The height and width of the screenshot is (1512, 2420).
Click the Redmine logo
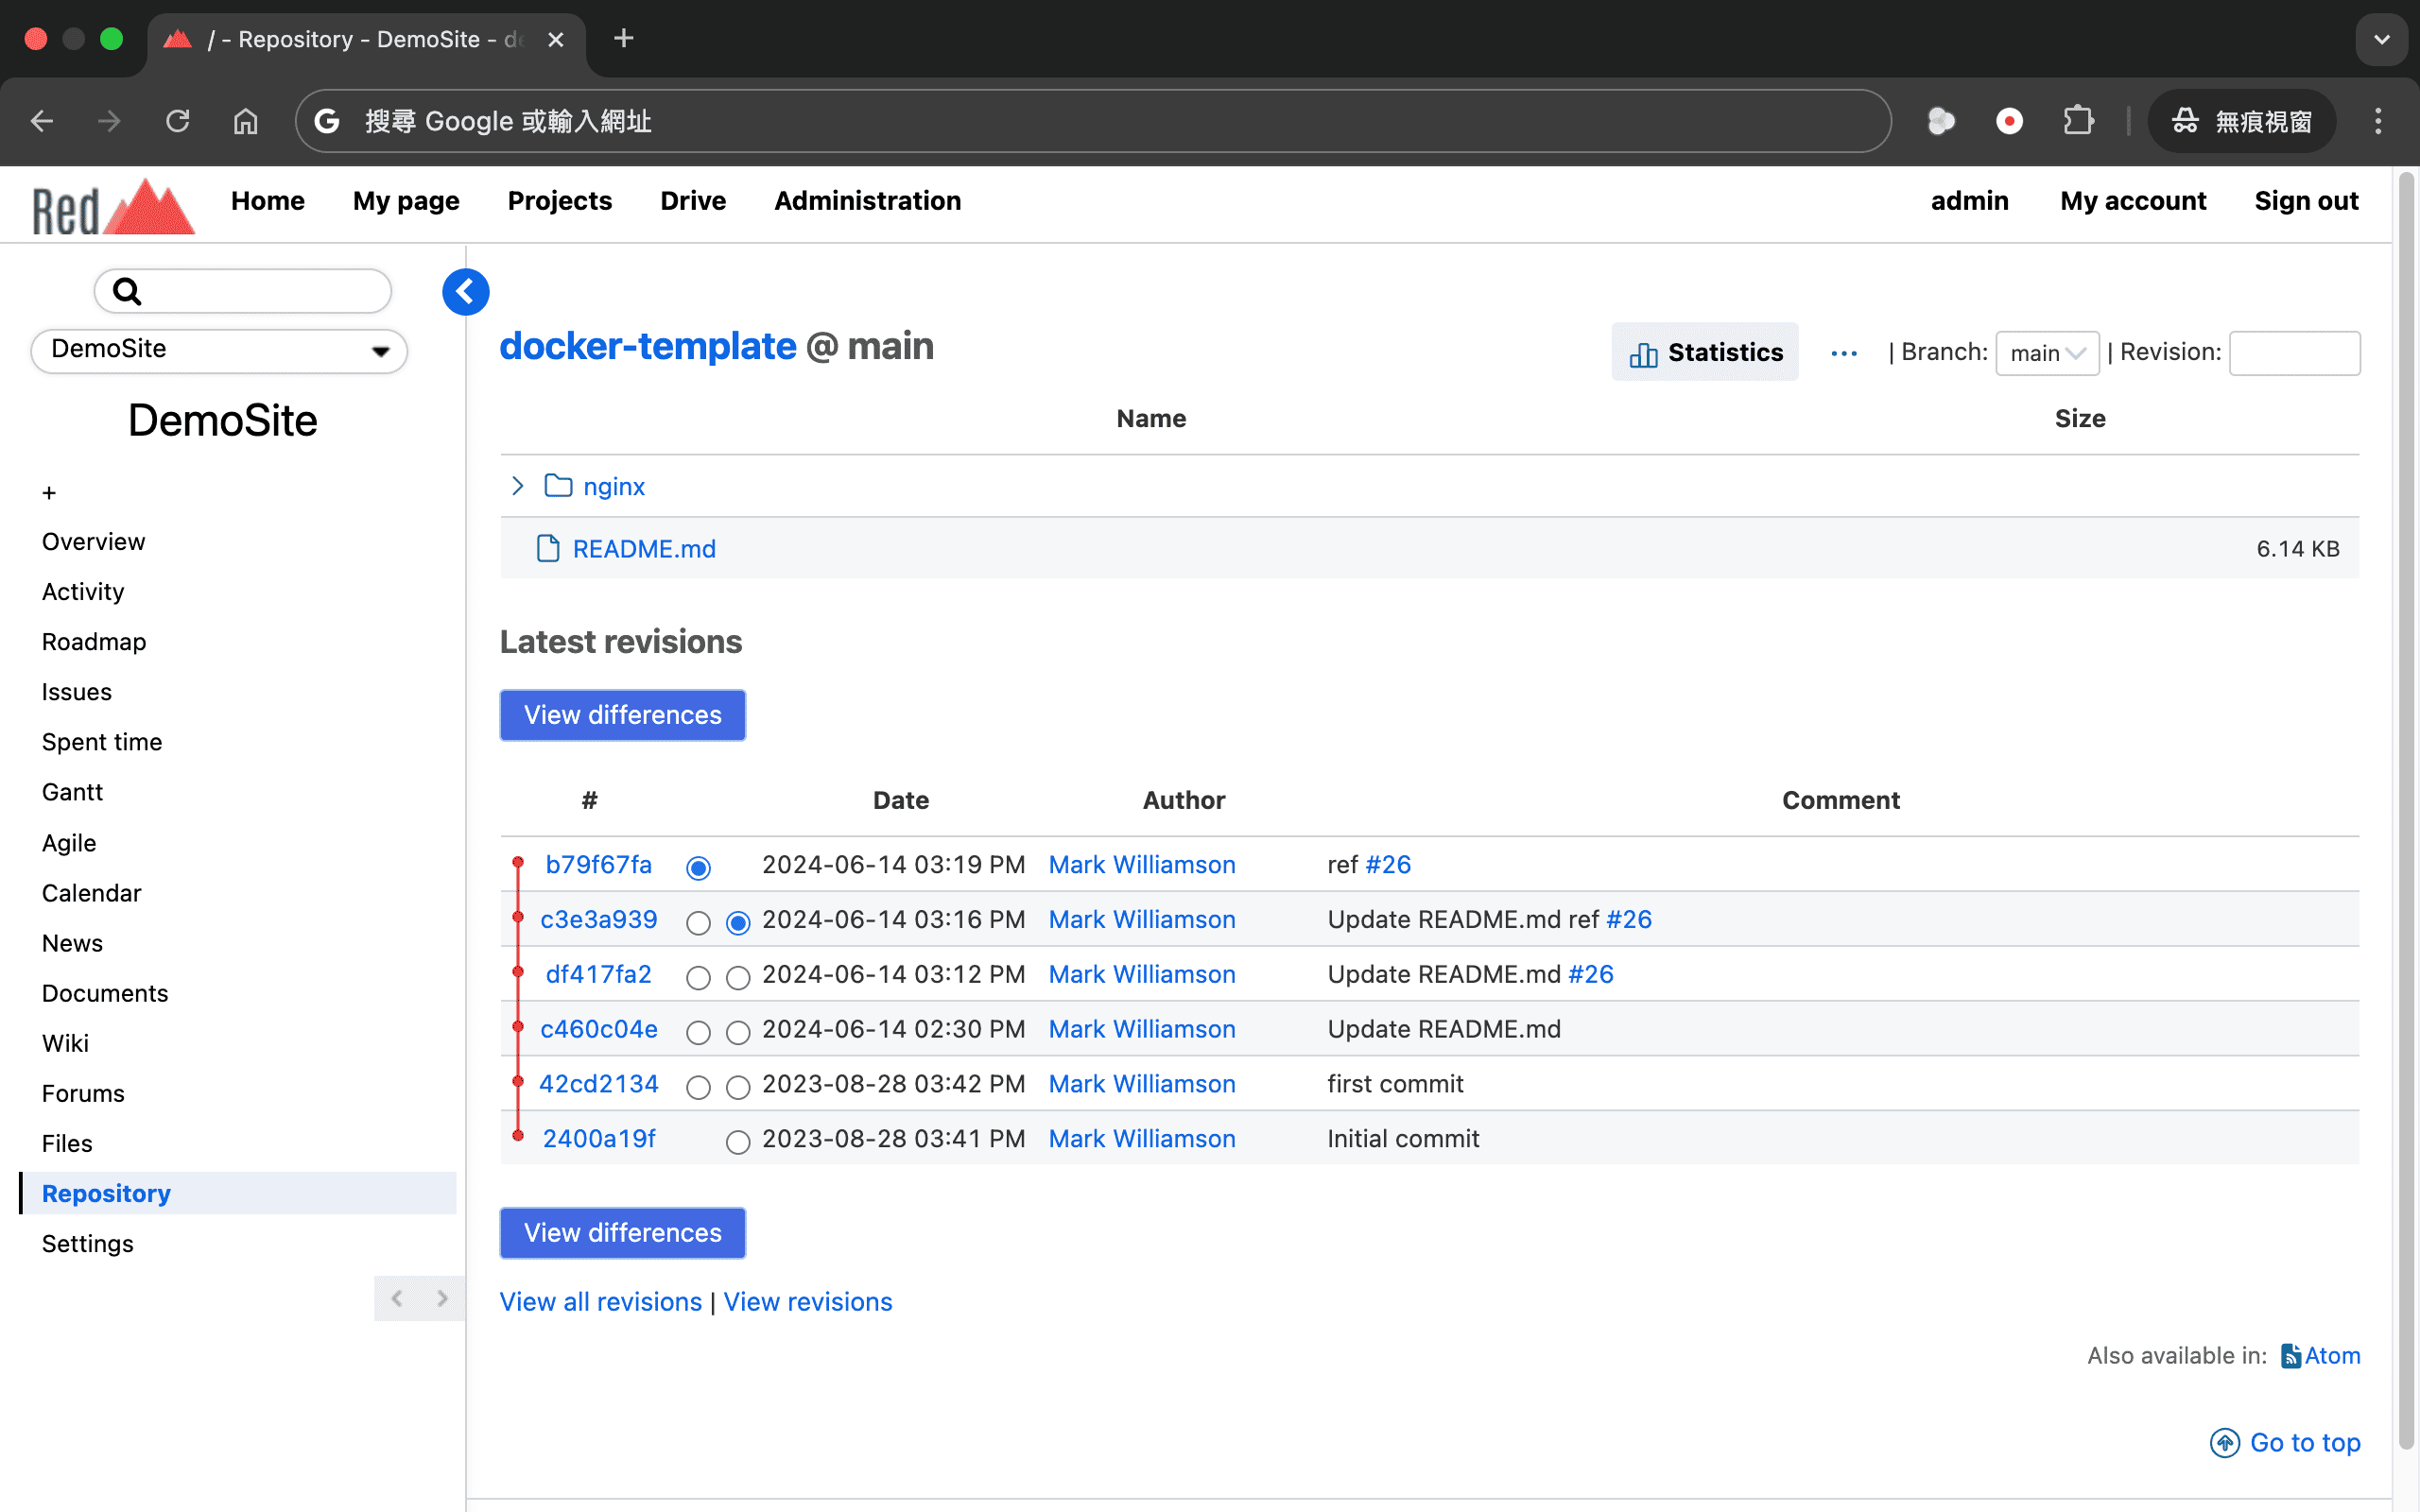pos(112,206)
